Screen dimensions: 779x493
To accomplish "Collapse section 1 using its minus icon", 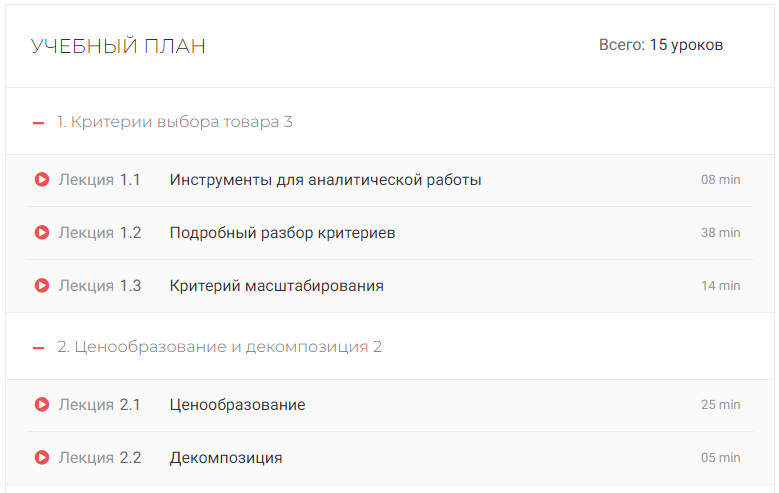I will tap(39, 123).
